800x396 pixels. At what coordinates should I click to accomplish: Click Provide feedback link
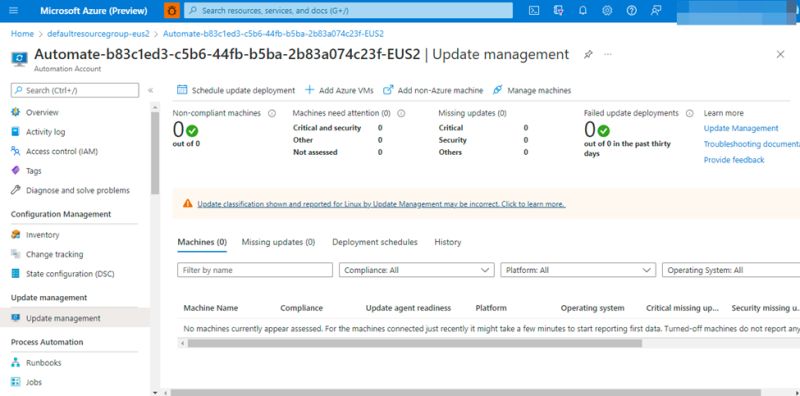(734, 160)
